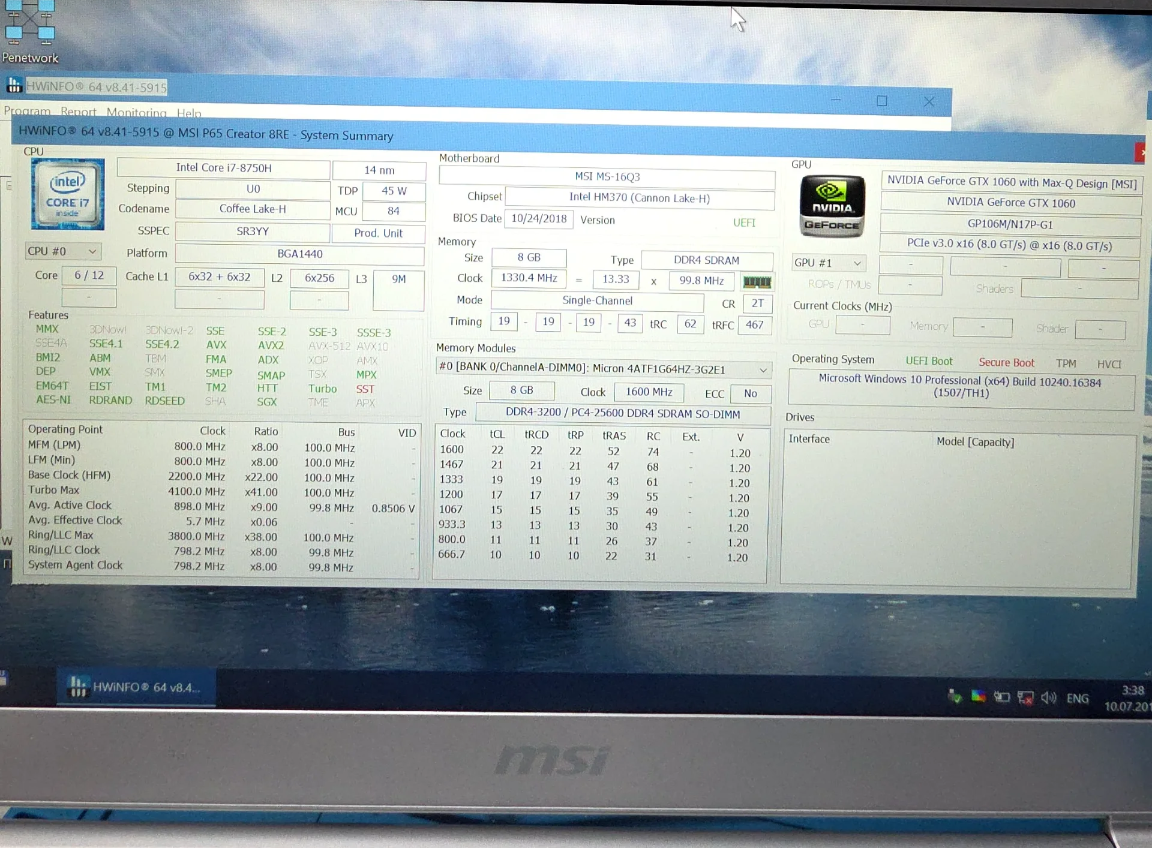
Task: Click the Drives Interface column header
Action: [809, 439]
